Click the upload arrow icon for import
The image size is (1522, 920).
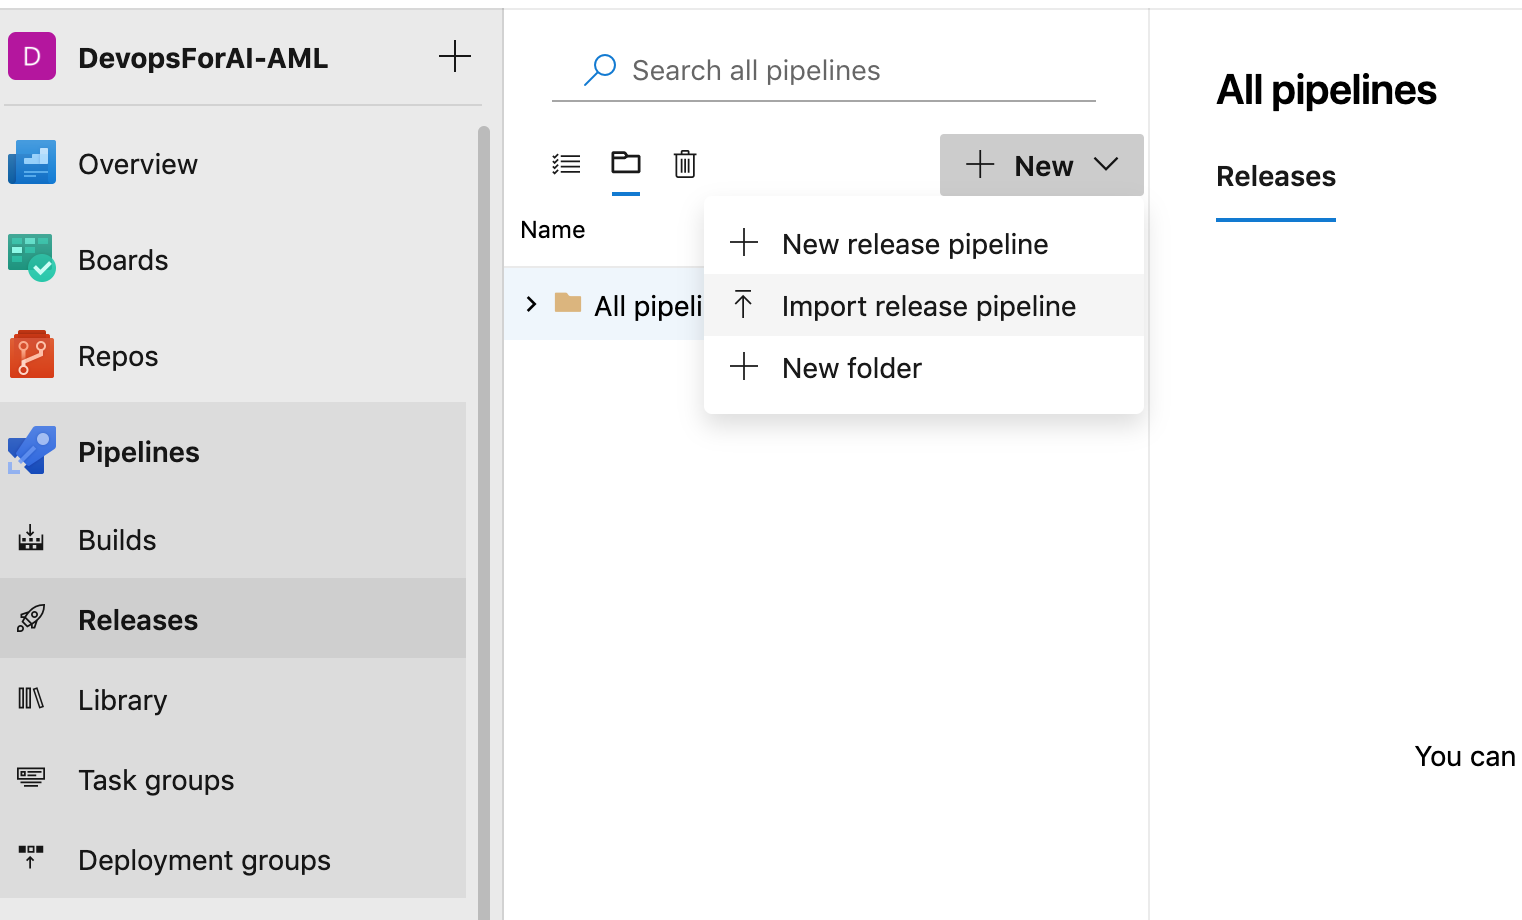click(743, 304)
